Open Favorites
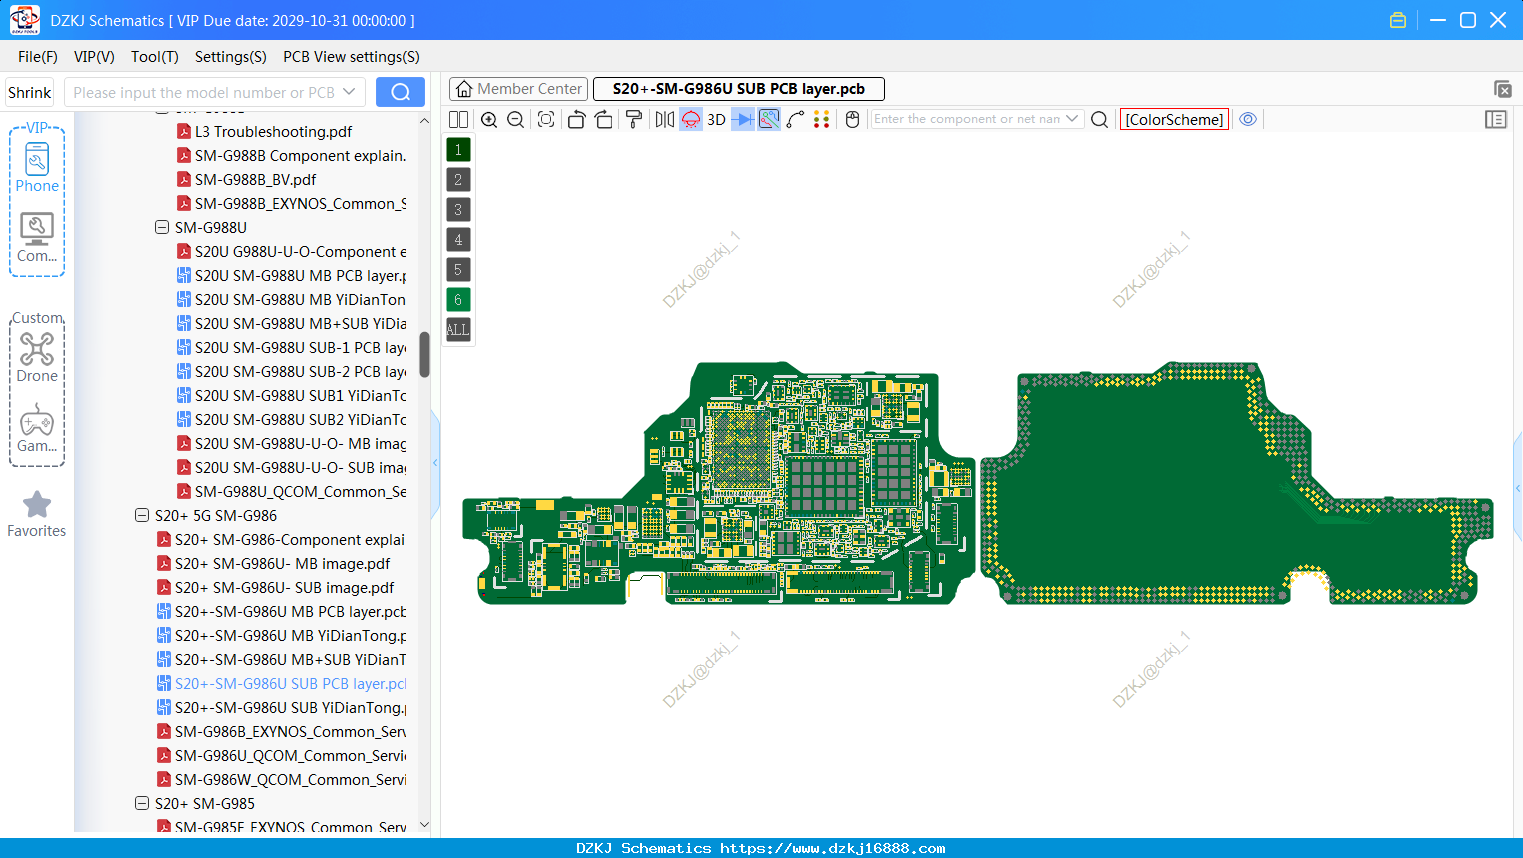 pos(37,514)
